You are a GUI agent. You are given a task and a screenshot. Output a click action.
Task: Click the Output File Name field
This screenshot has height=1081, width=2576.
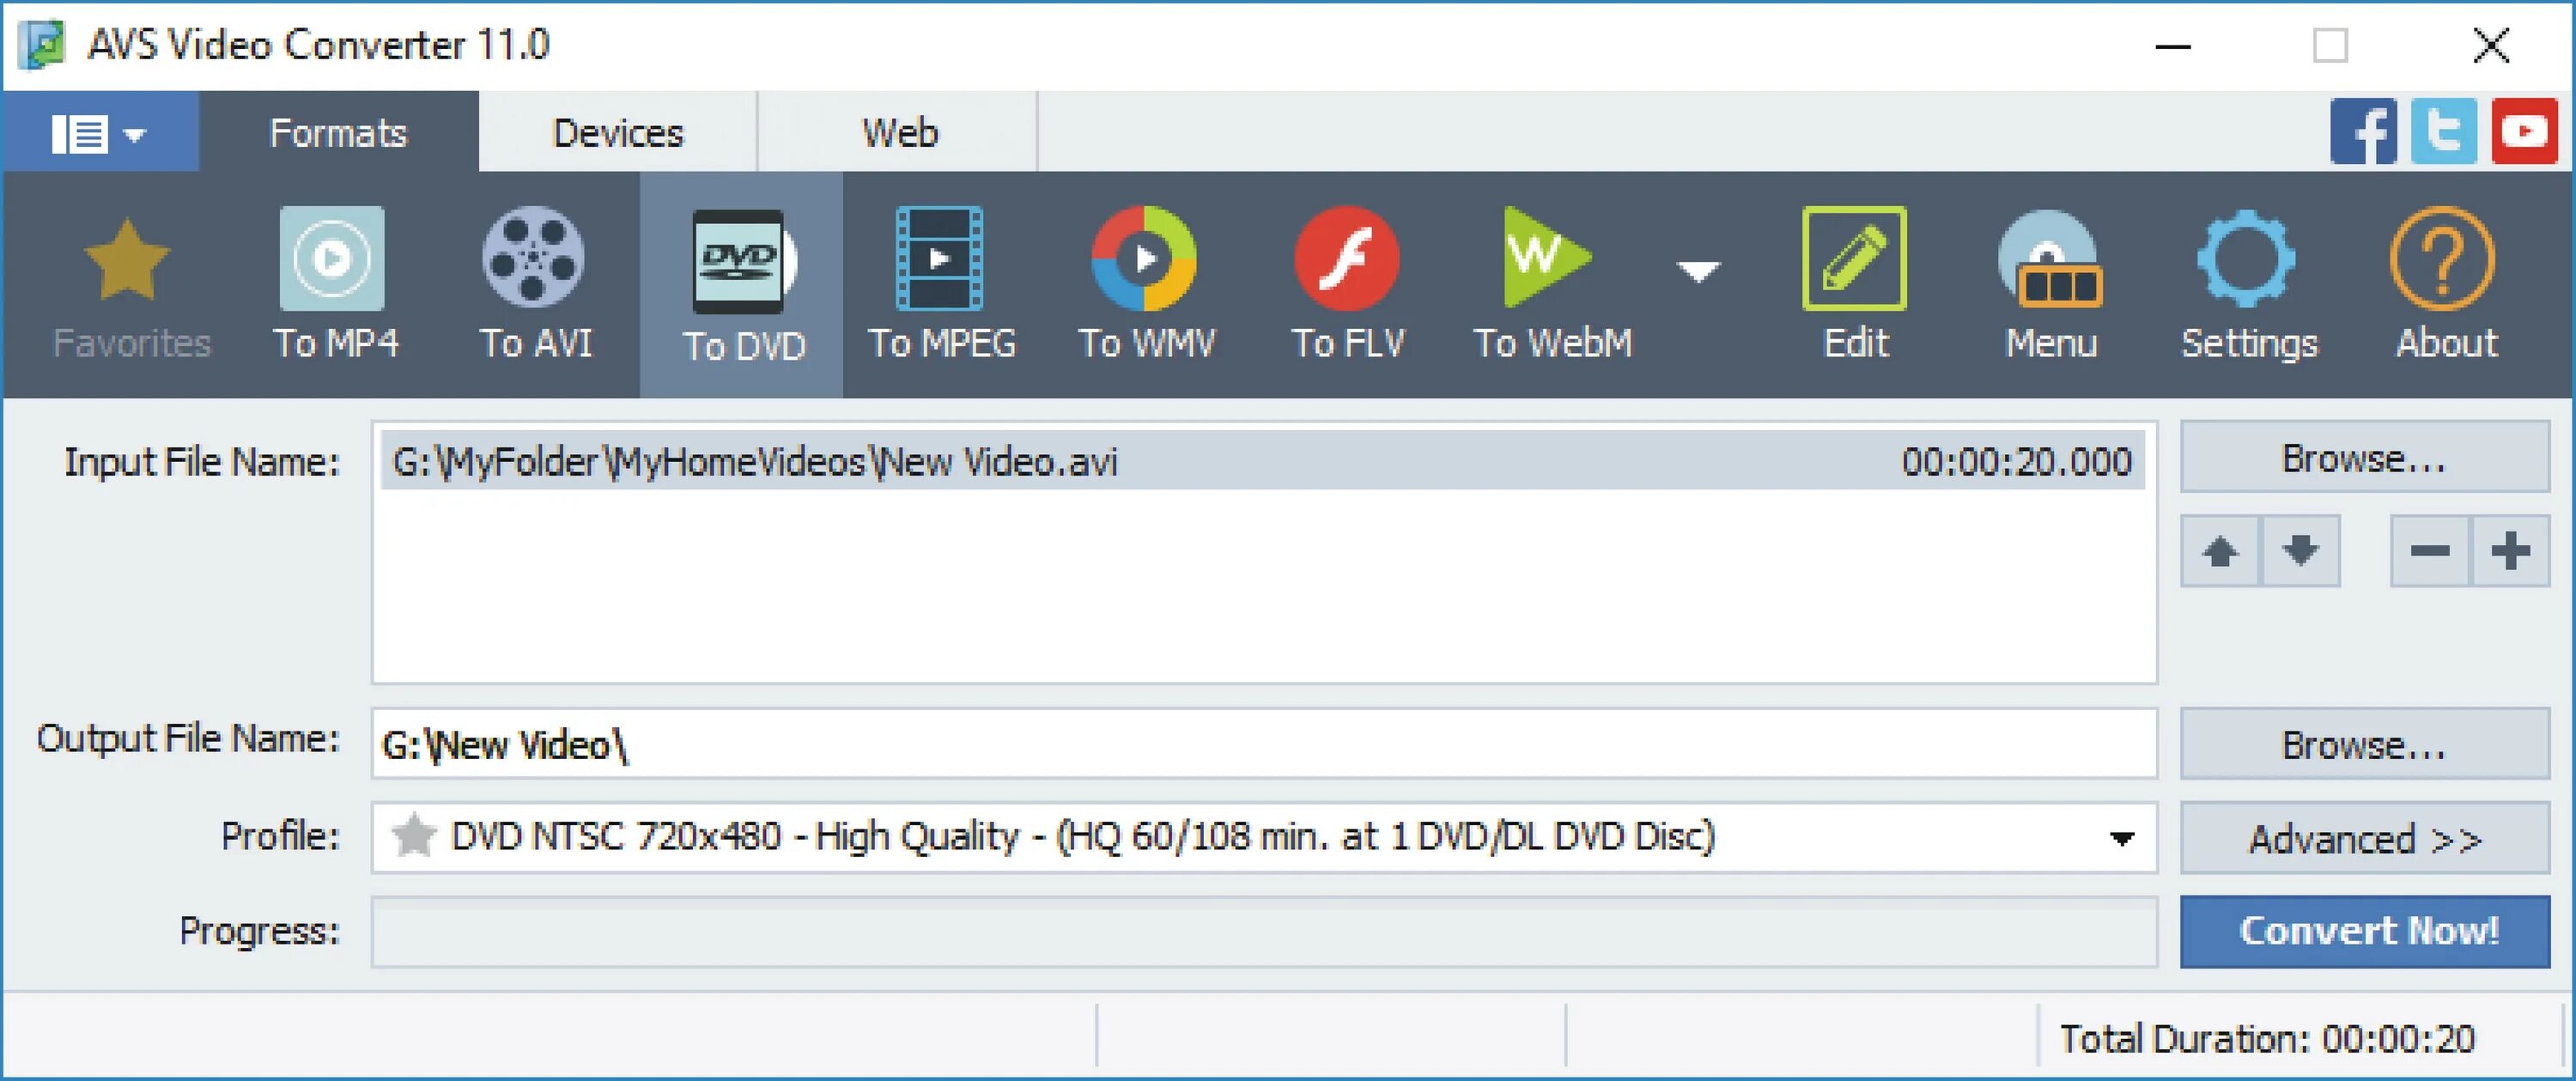1263,744
